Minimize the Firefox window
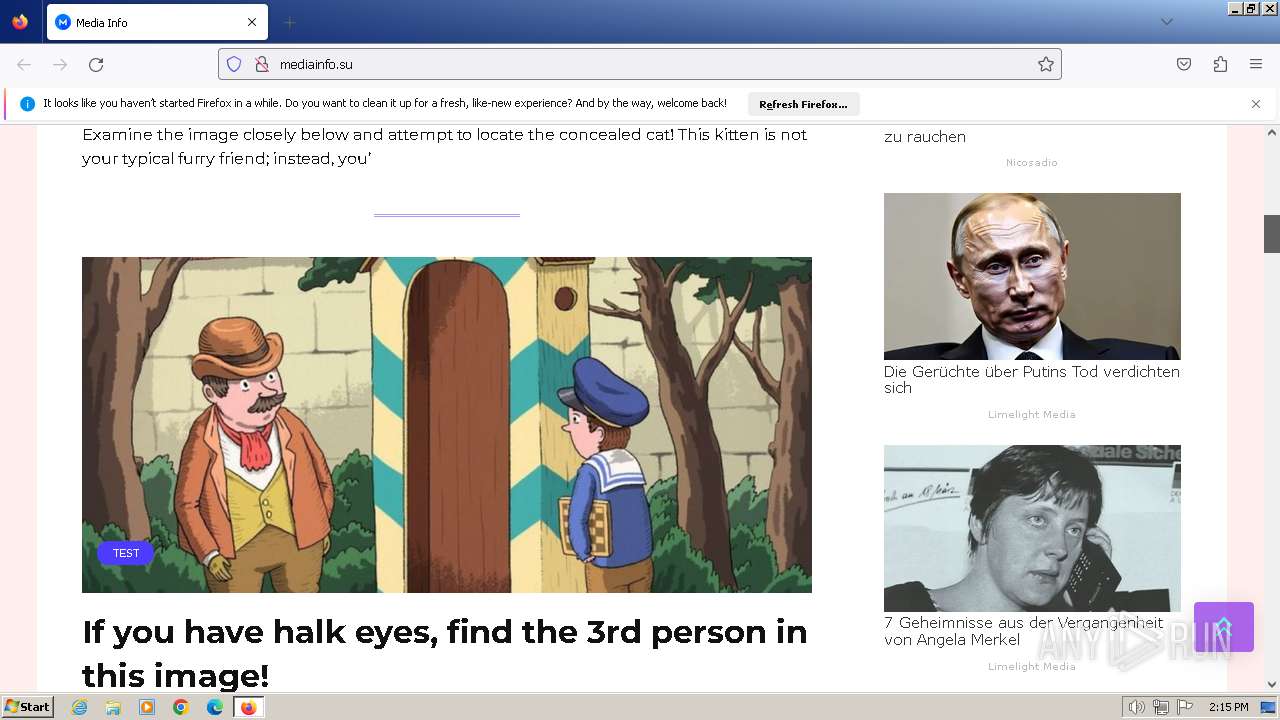1280x720 pixels. [1235, 8]
